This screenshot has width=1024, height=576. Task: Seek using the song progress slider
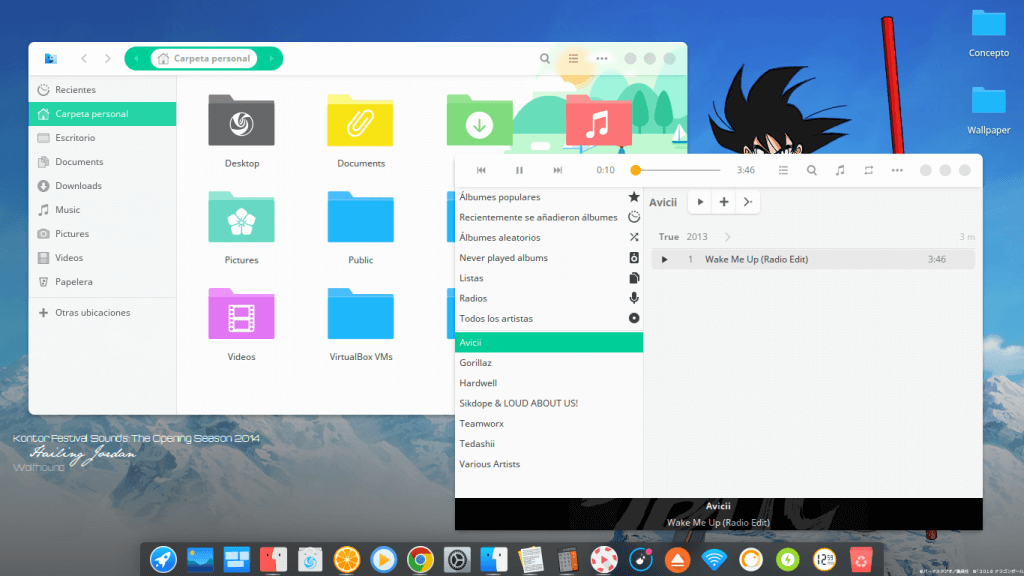[677, 170]
